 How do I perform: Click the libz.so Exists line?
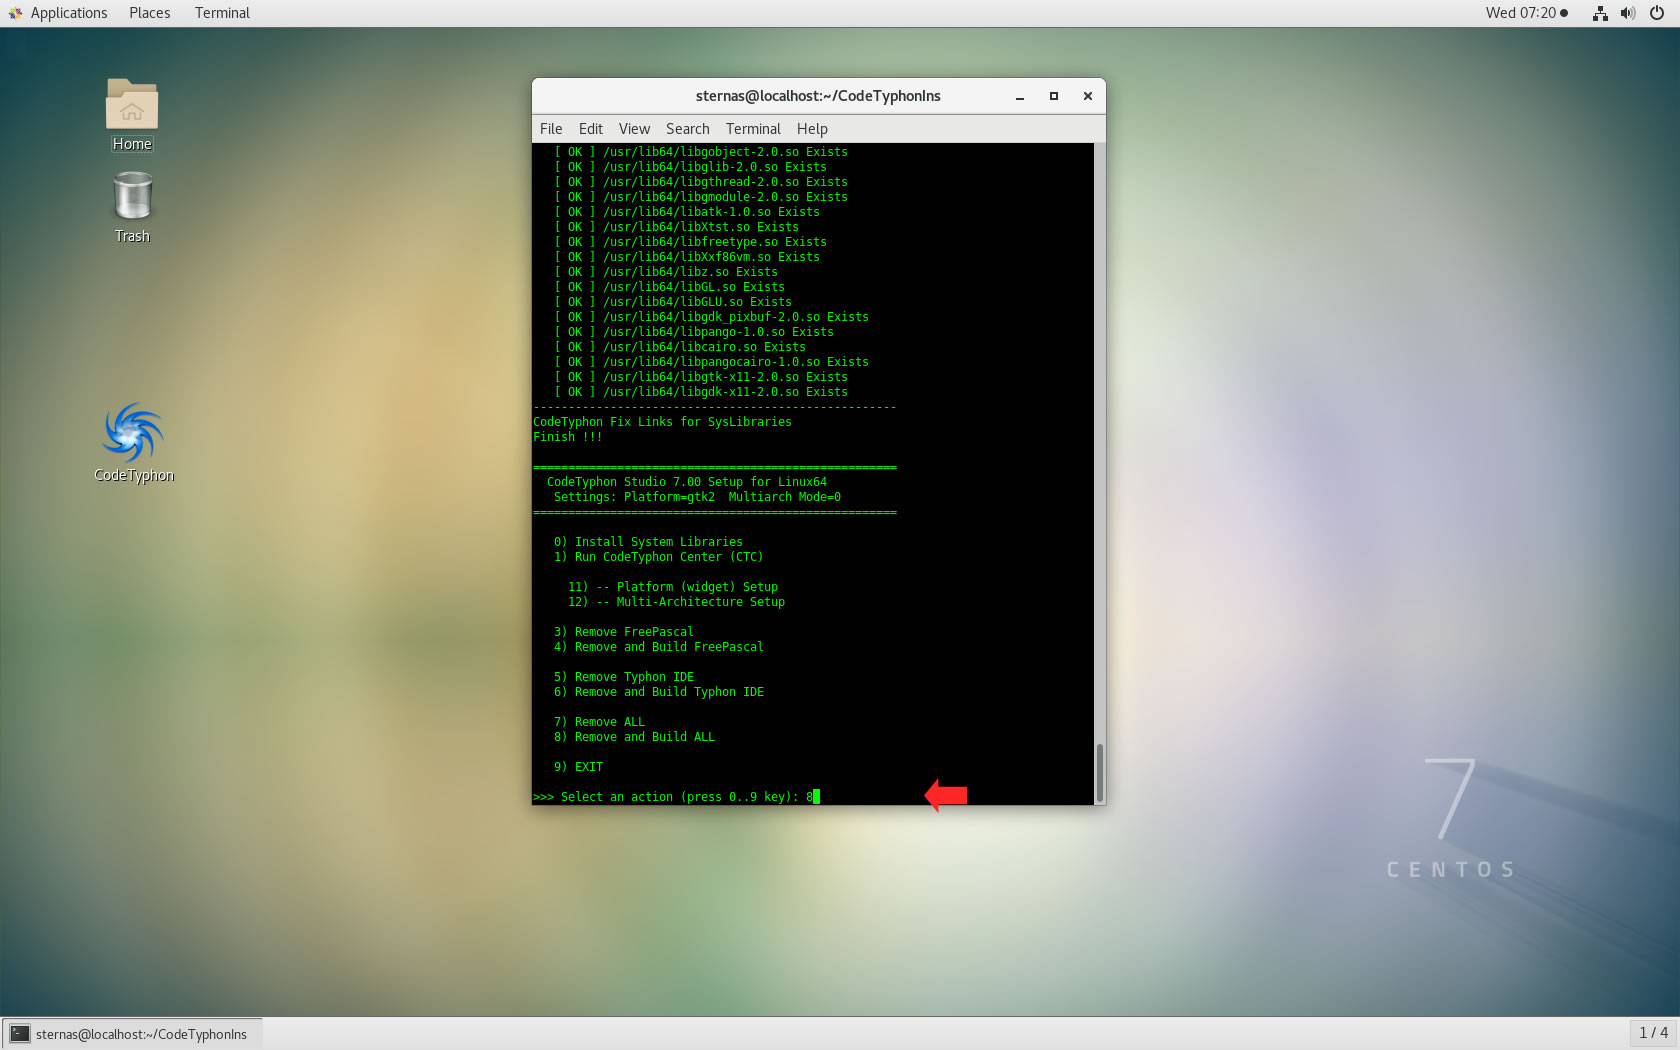coord(666,272)
